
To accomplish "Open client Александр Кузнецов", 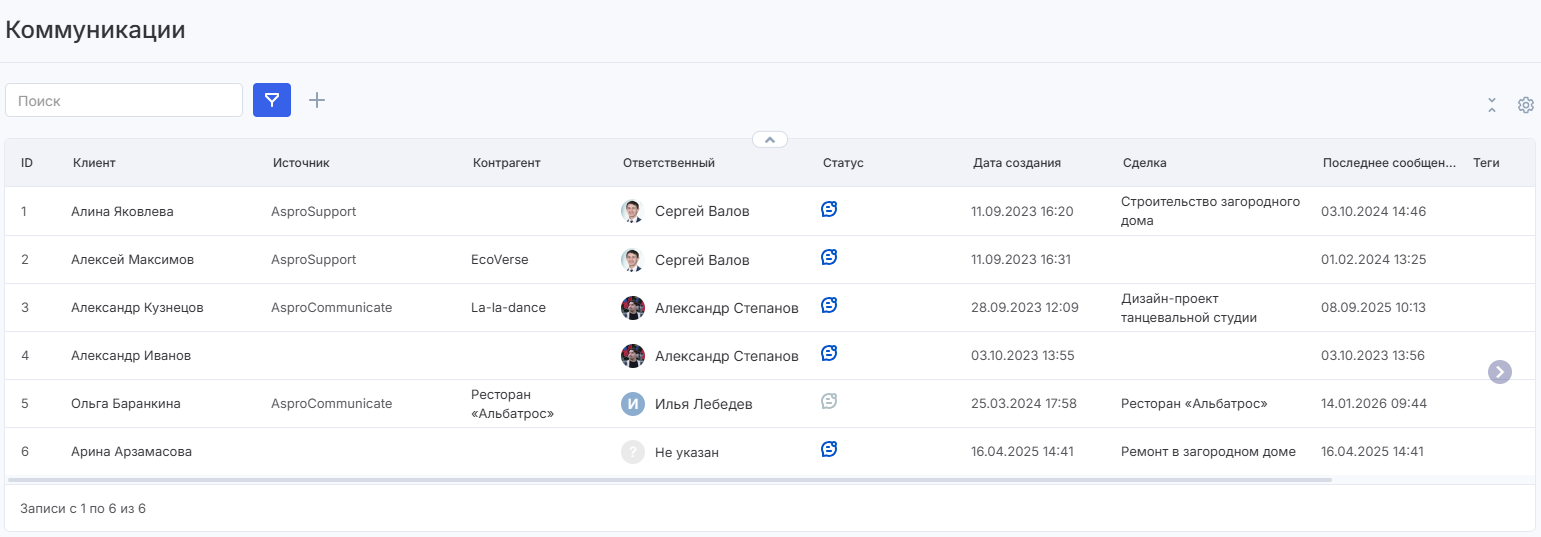I will (137, 308).
